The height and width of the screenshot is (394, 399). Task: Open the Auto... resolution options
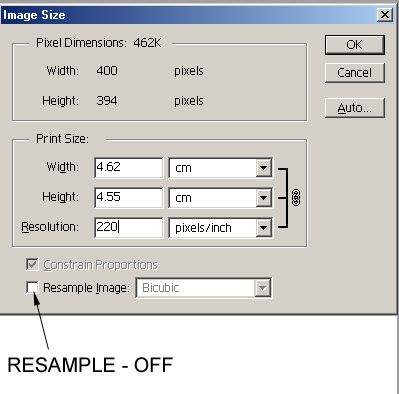pos(355,108)
